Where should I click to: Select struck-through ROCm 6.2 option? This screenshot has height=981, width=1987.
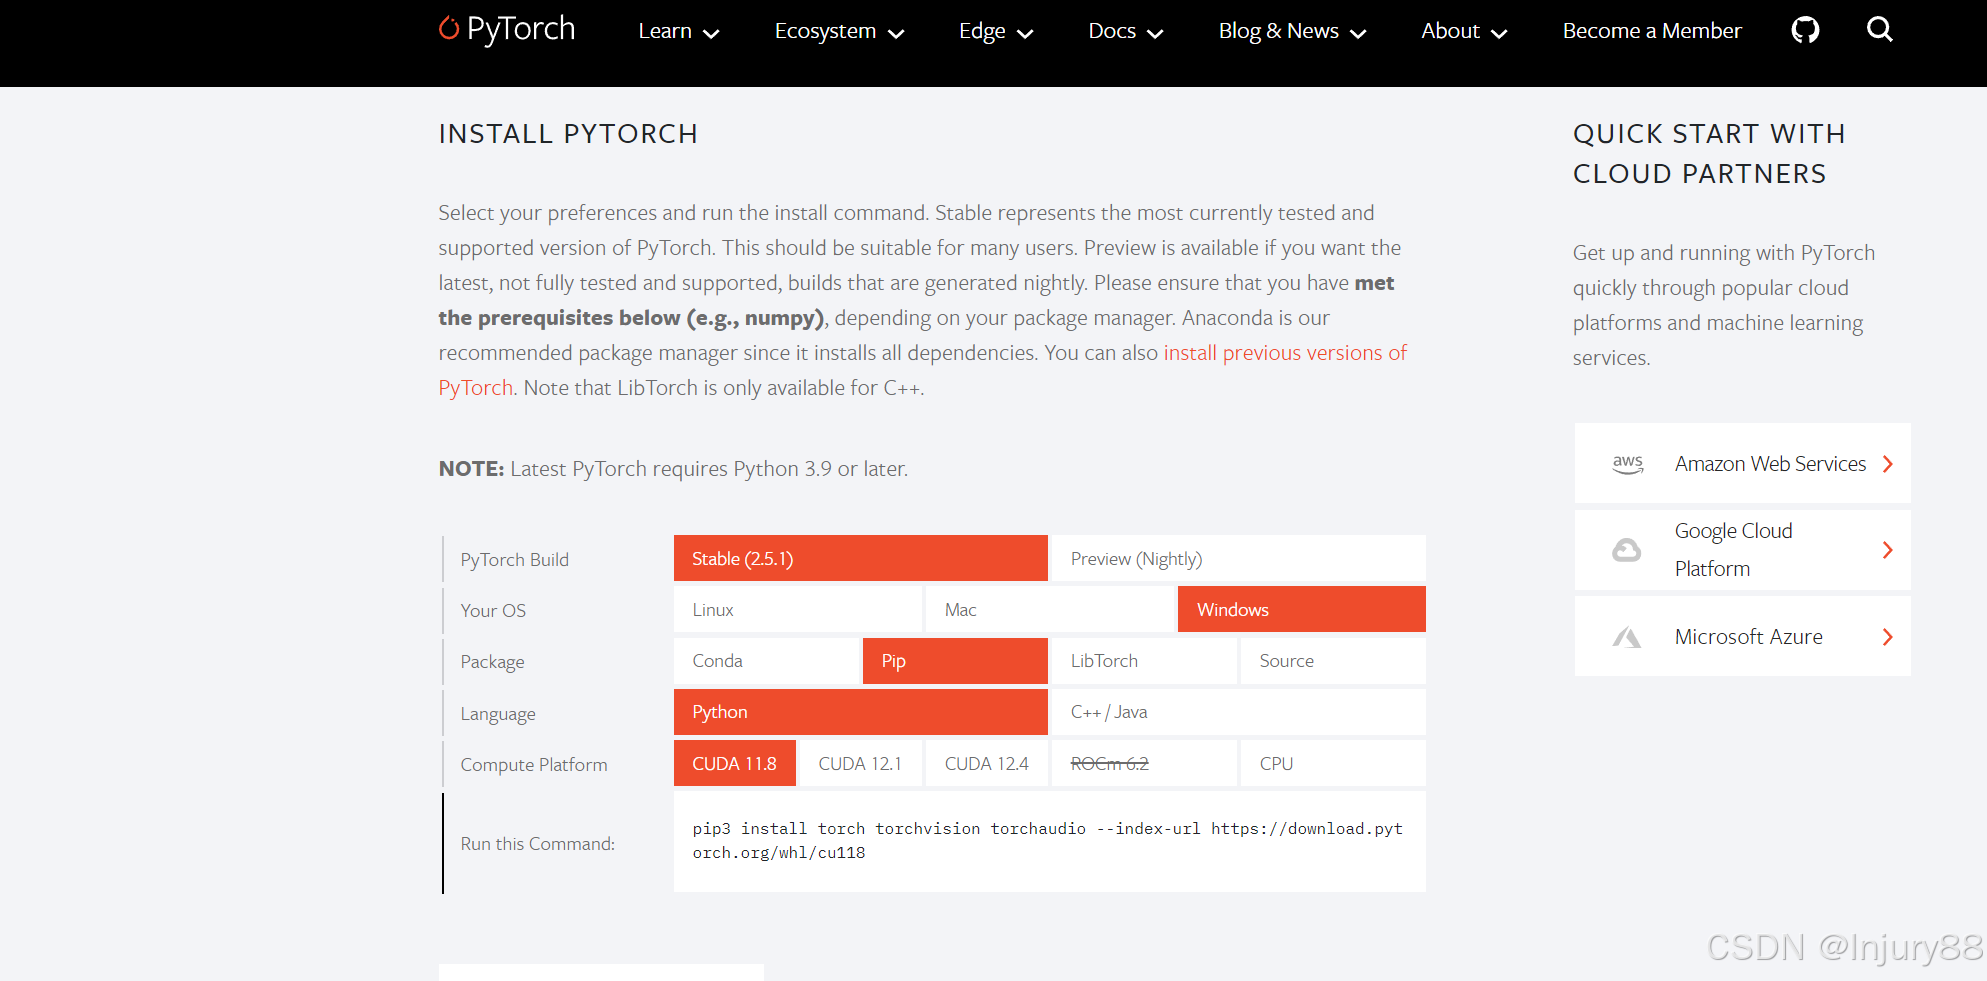(x=1144, y=763)
